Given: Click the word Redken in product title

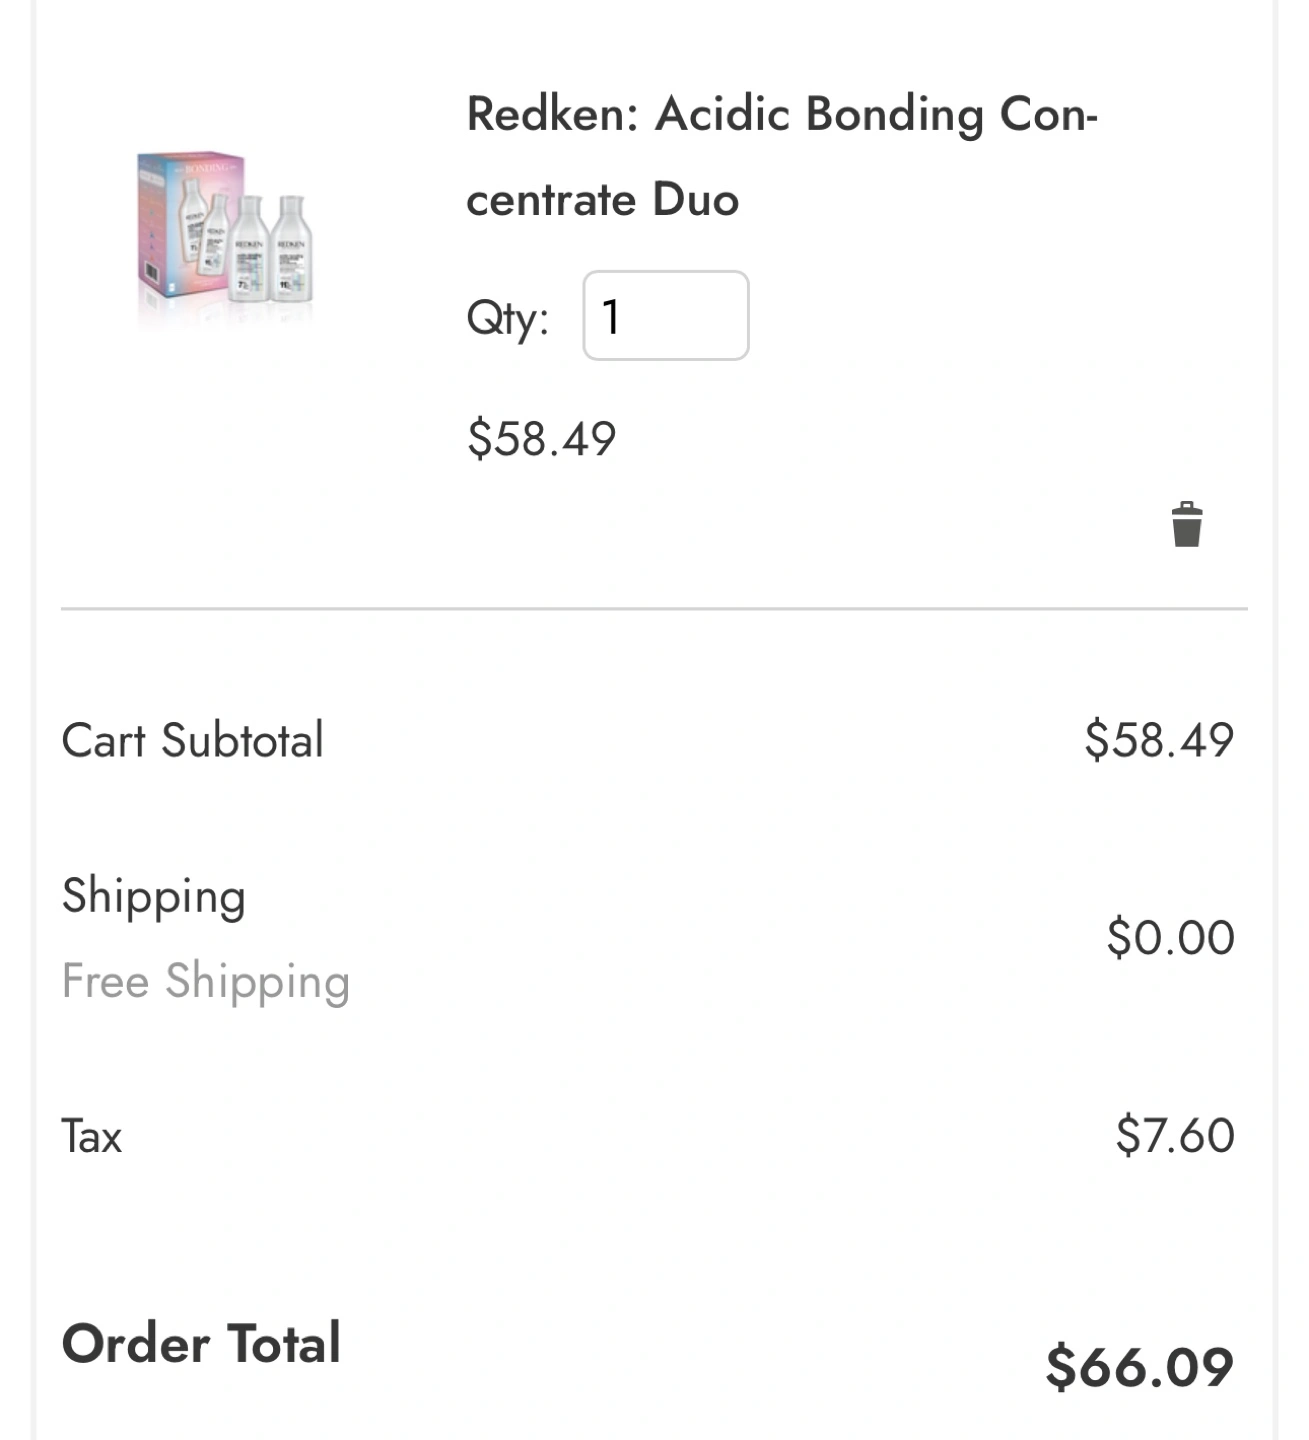Looking at the screenshot, I should pos(551,114).
